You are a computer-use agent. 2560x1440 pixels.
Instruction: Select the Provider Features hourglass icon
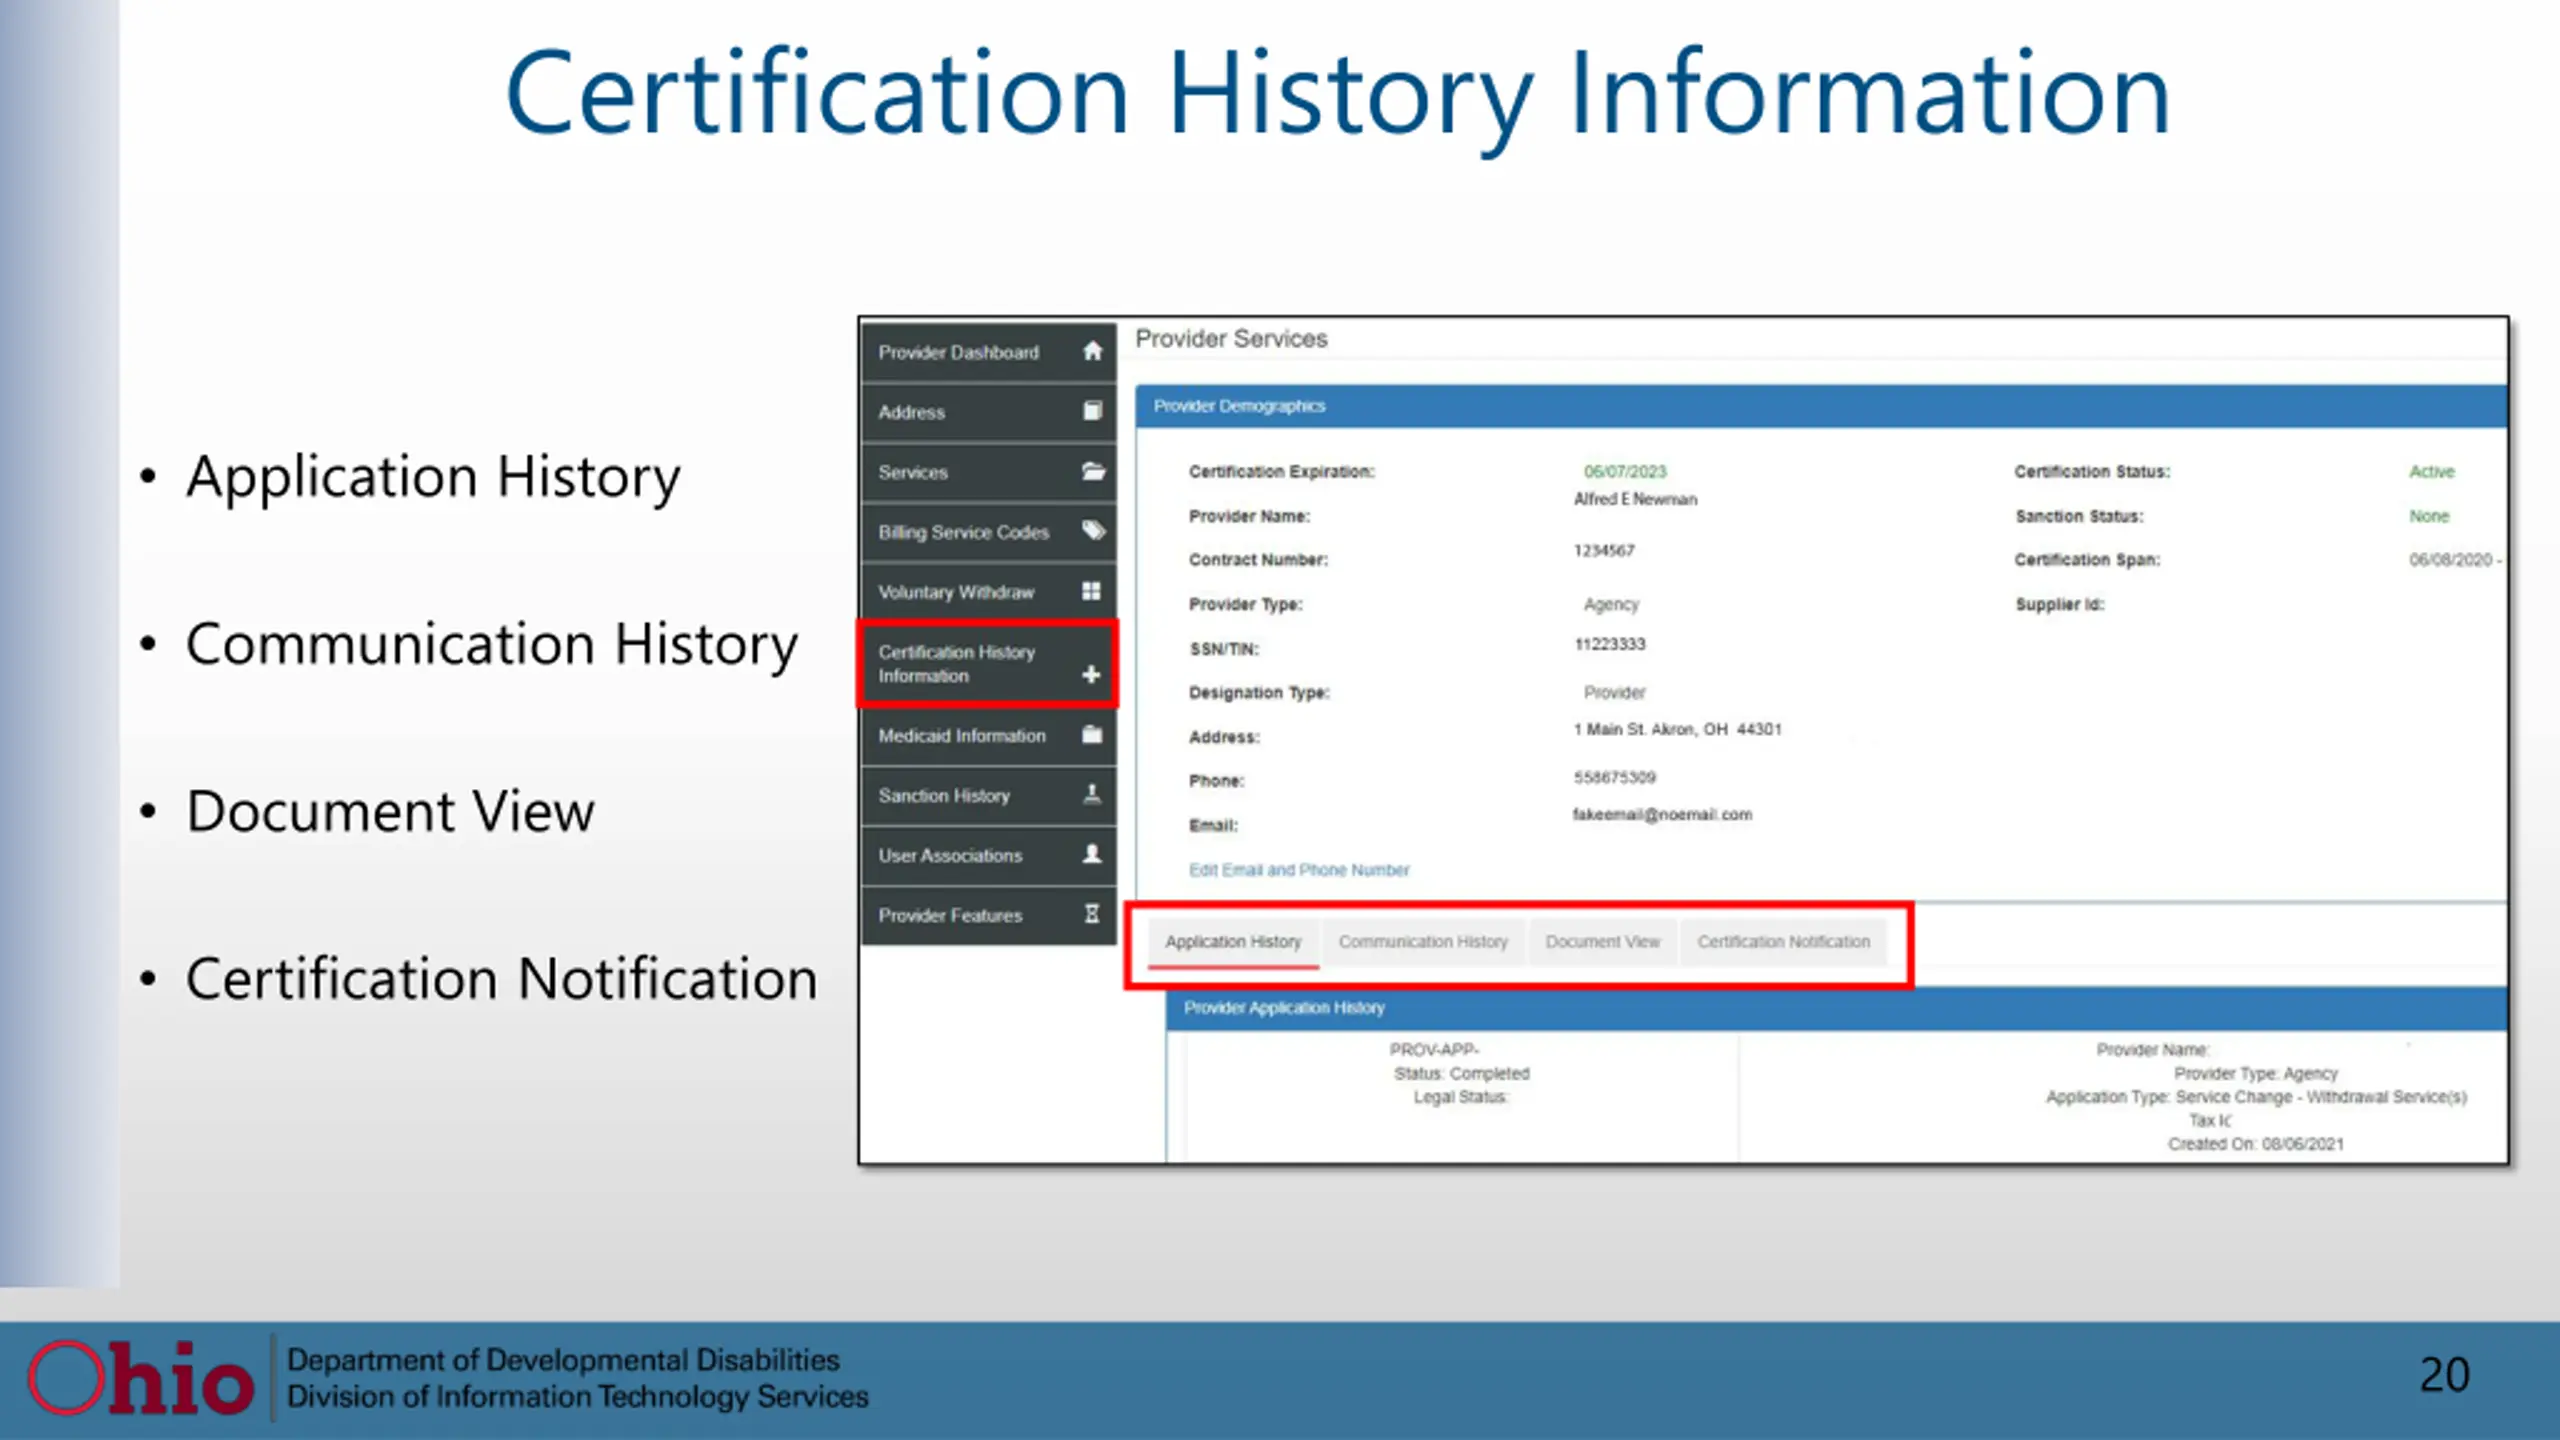1092,914
